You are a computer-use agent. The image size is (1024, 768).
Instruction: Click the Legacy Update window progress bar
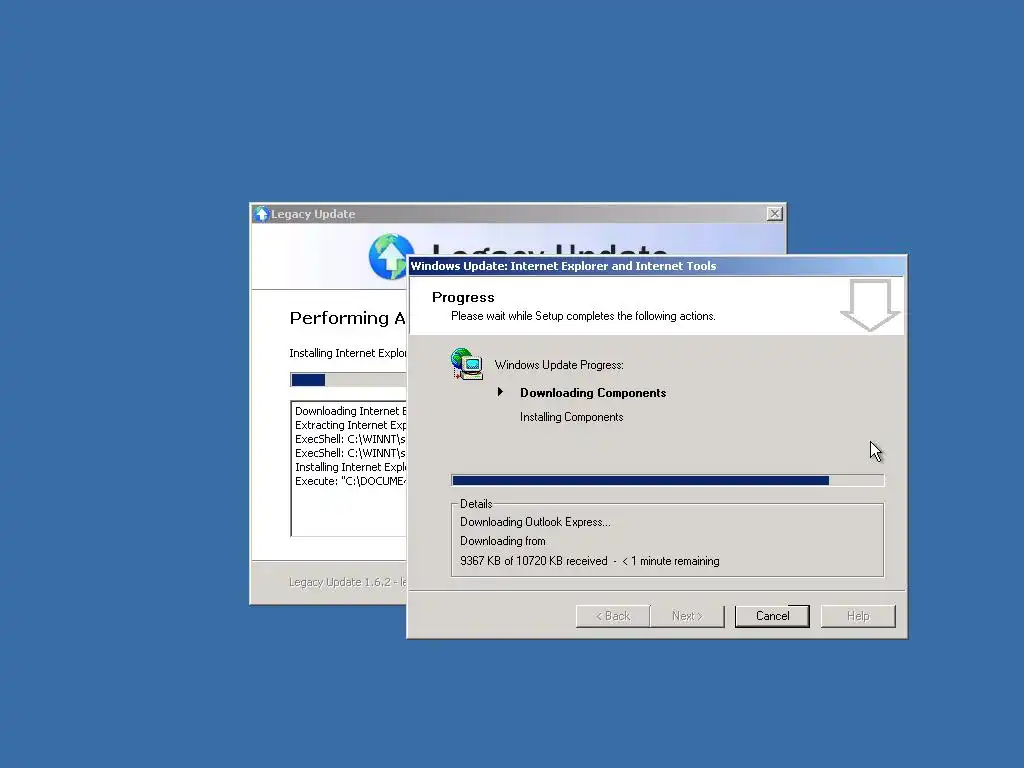pos(349,380)
